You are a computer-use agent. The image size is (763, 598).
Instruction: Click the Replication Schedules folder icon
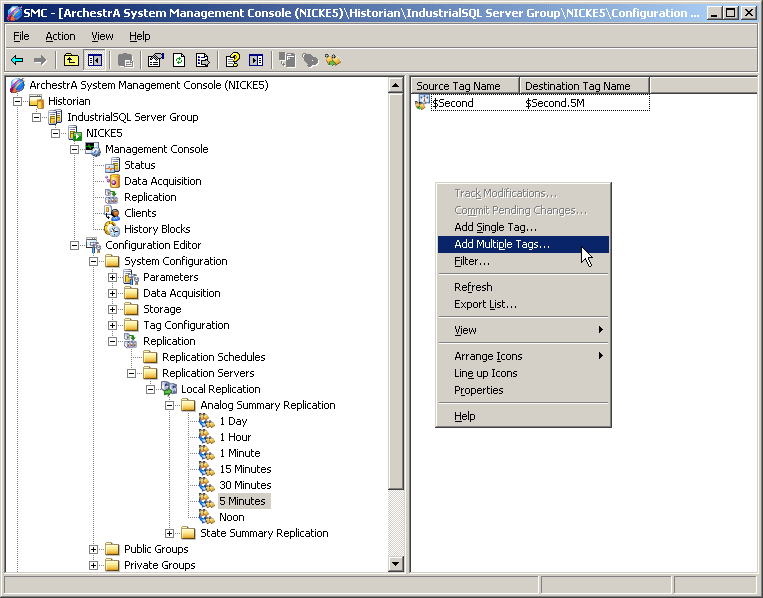150,357
